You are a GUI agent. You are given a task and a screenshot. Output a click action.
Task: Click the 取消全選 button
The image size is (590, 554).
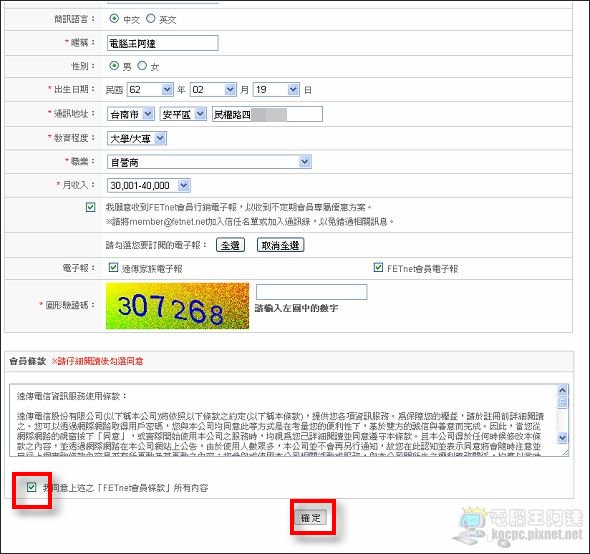tap(280, 245)
